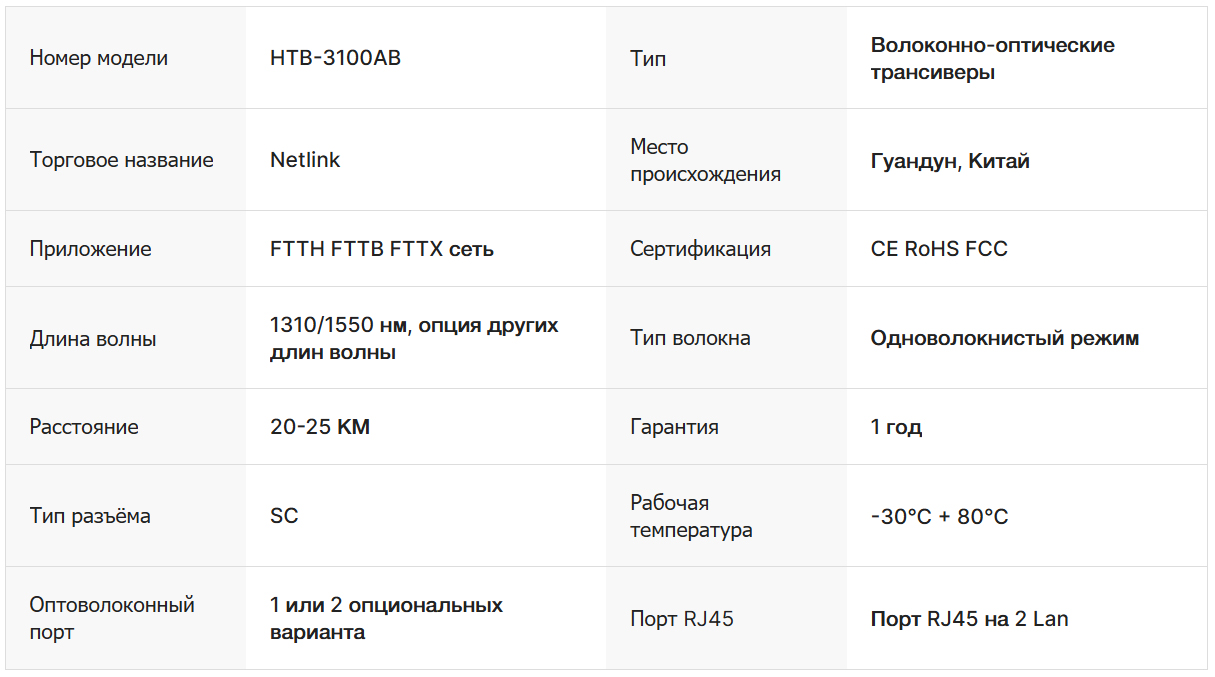1215x677 pixels.
Task: Click the '1 год' warranty value
Action: coord(896,427)
